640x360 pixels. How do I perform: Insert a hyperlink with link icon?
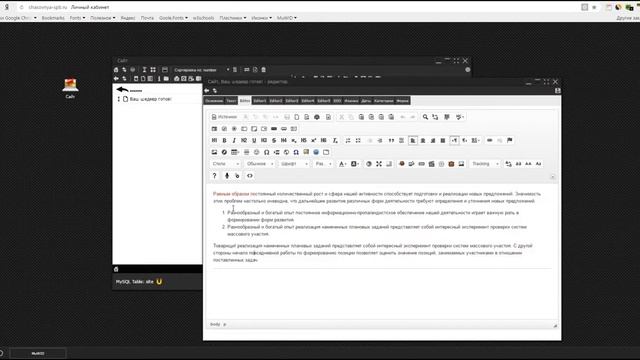tap(490, 140)
